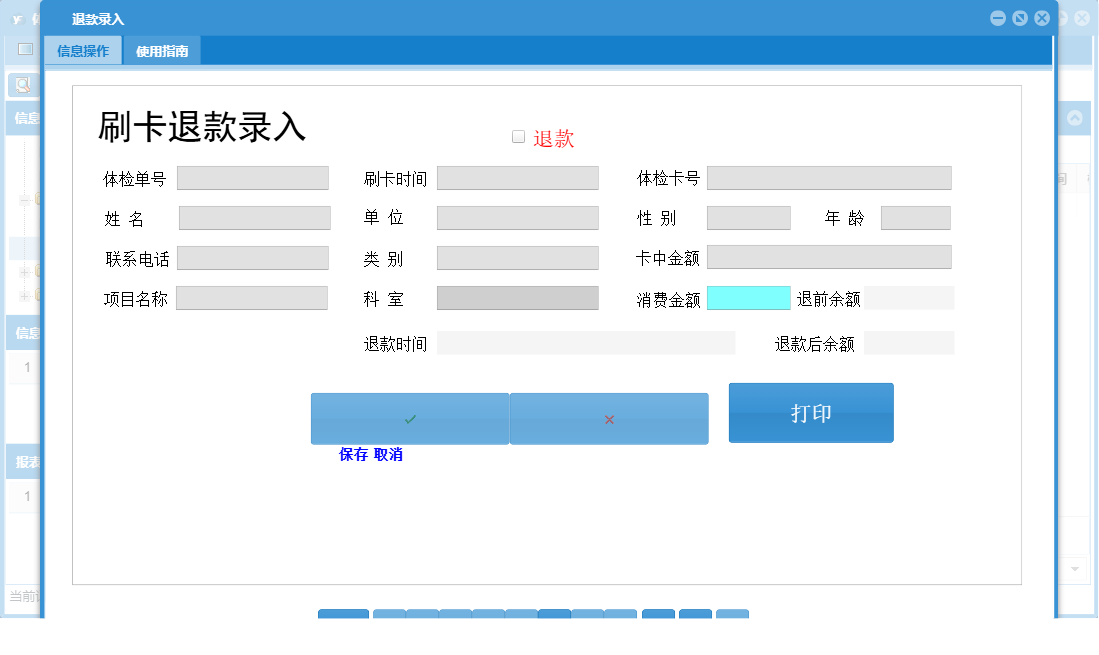Enable the 退款 checkbox
The width and height of the screenshot is (1099, 655).
point(517,136)
